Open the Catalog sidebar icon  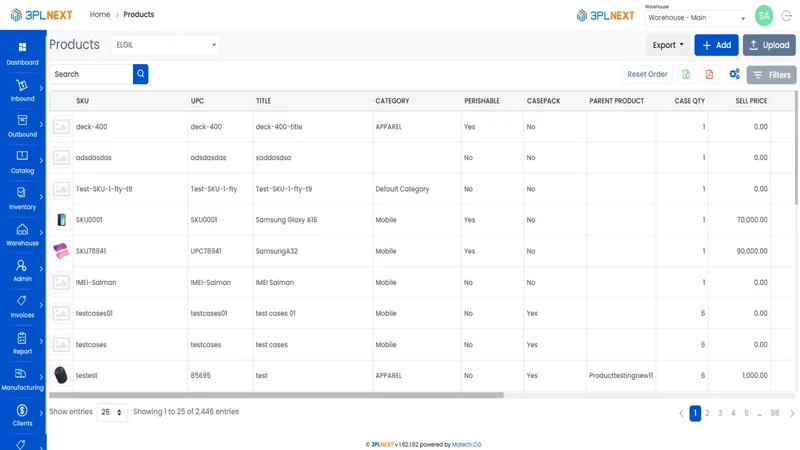point(22,156)
